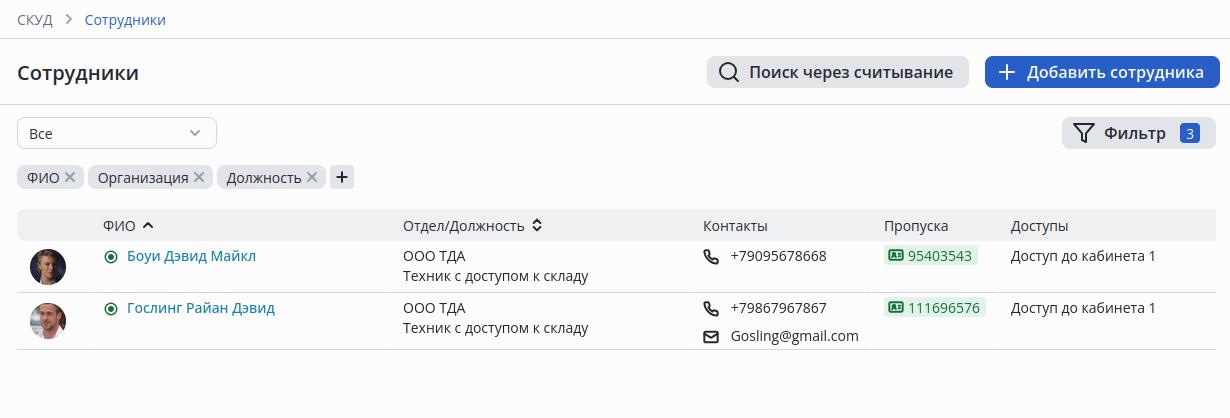Click avatar photo of Гослинг Райан Дэвид

point(48,320)
